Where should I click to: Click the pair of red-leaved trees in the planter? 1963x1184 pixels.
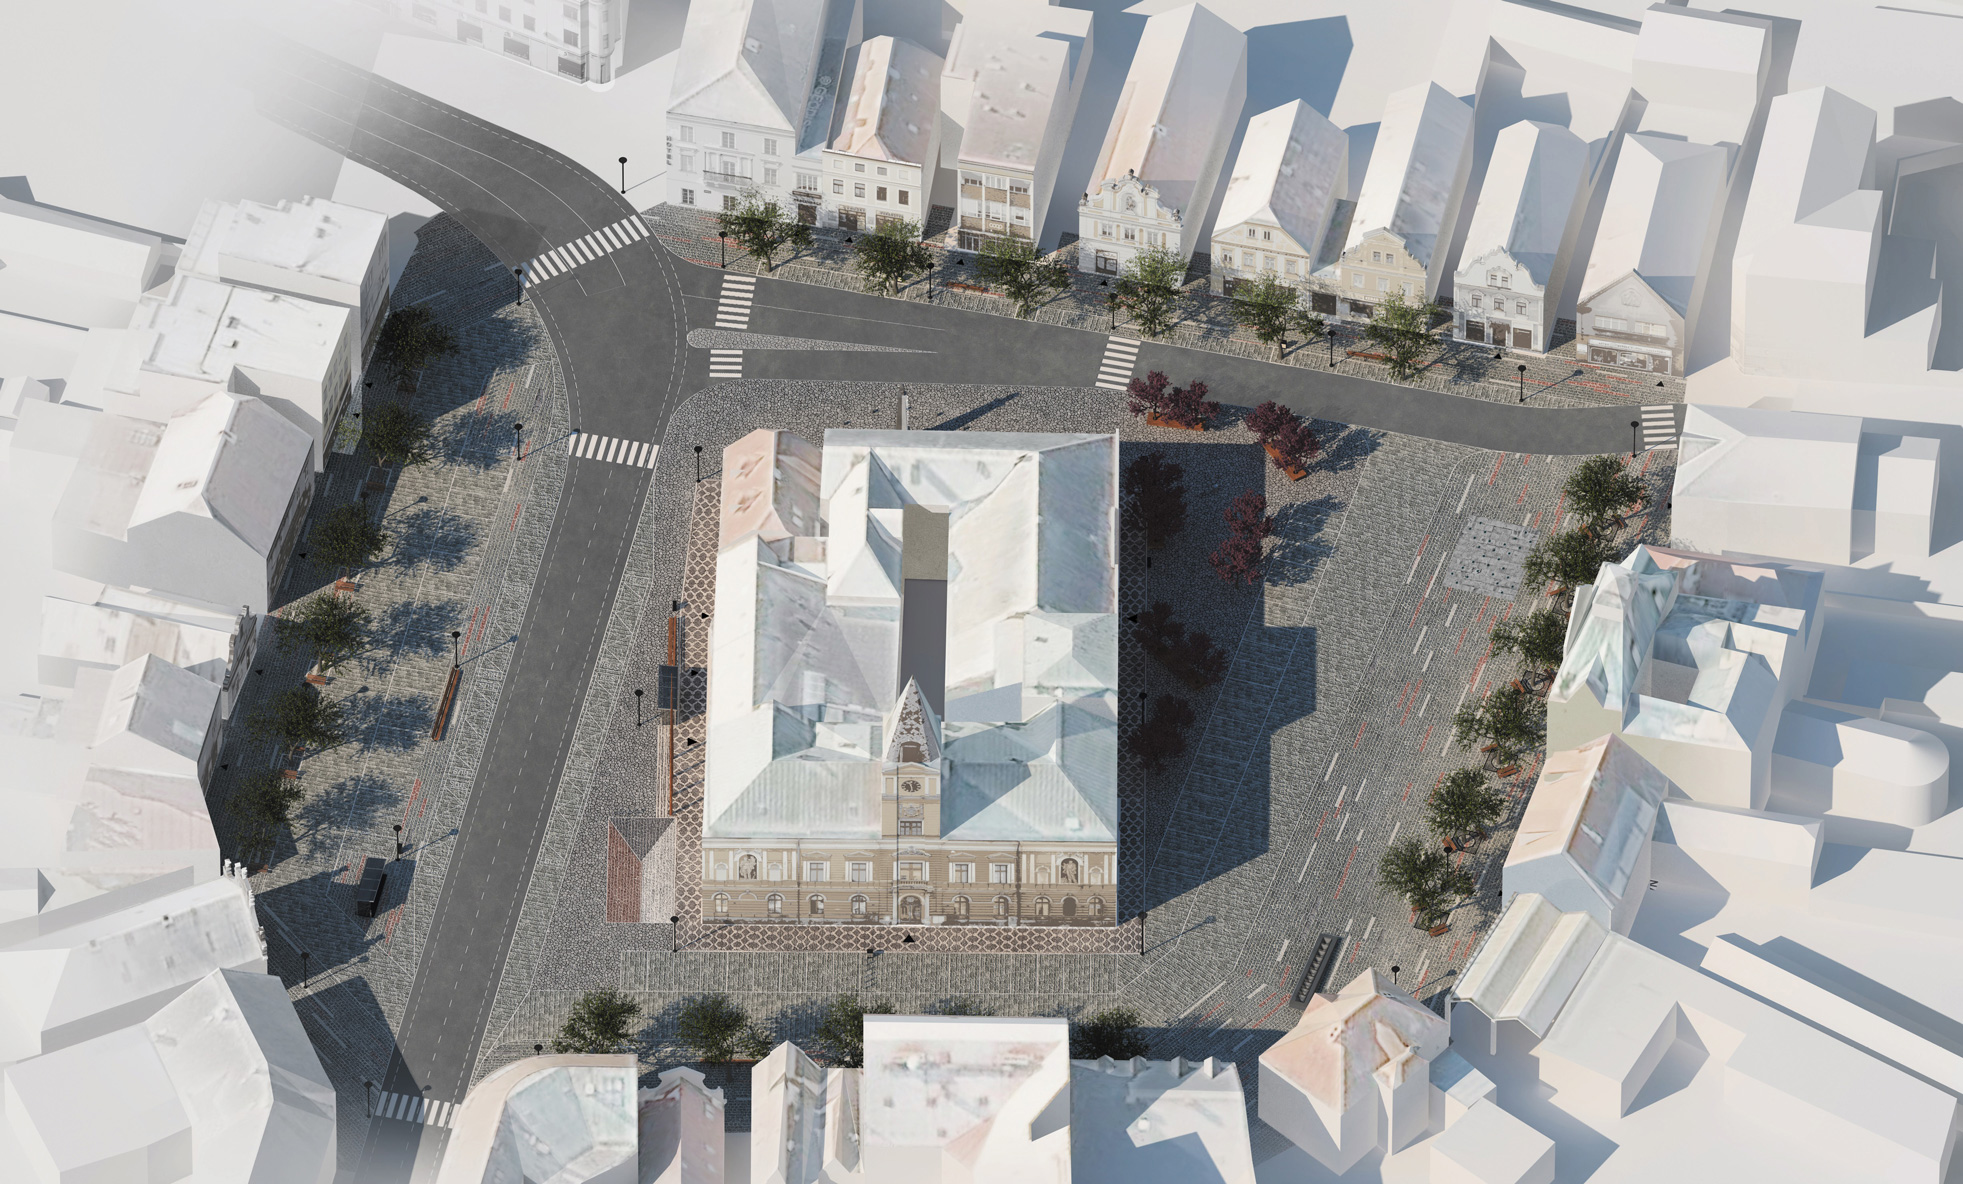pos(1168,398)
